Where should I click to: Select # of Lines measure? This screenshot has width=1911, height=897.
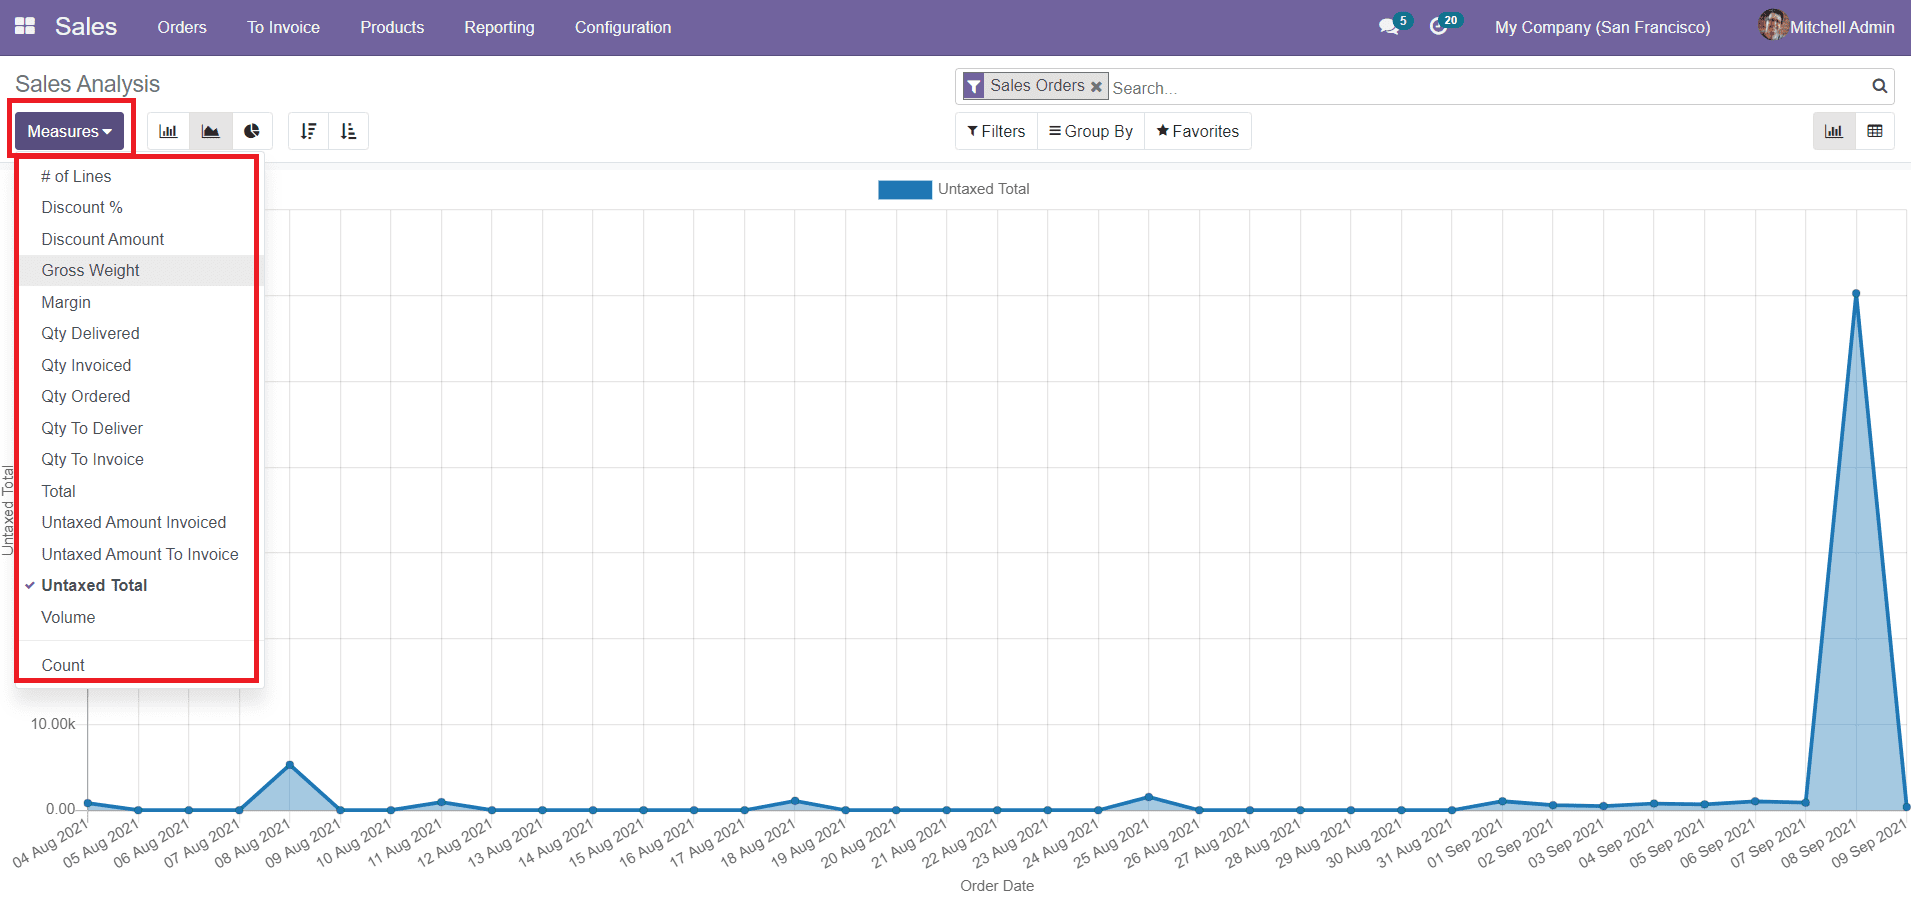(x=140, y=176)
